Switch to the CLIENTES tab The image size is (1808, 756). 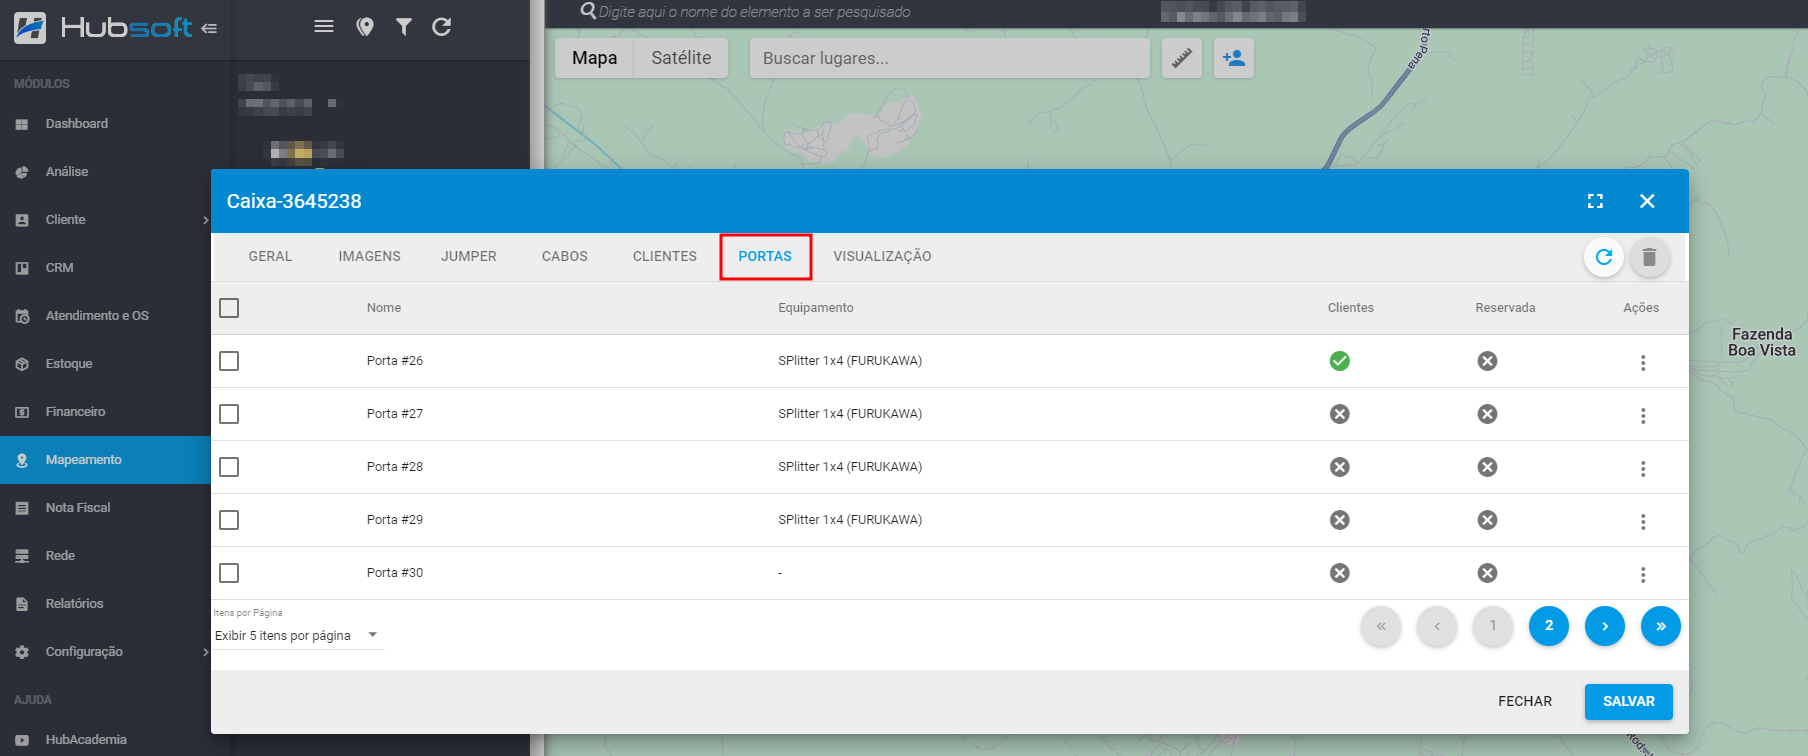[665, 257]
